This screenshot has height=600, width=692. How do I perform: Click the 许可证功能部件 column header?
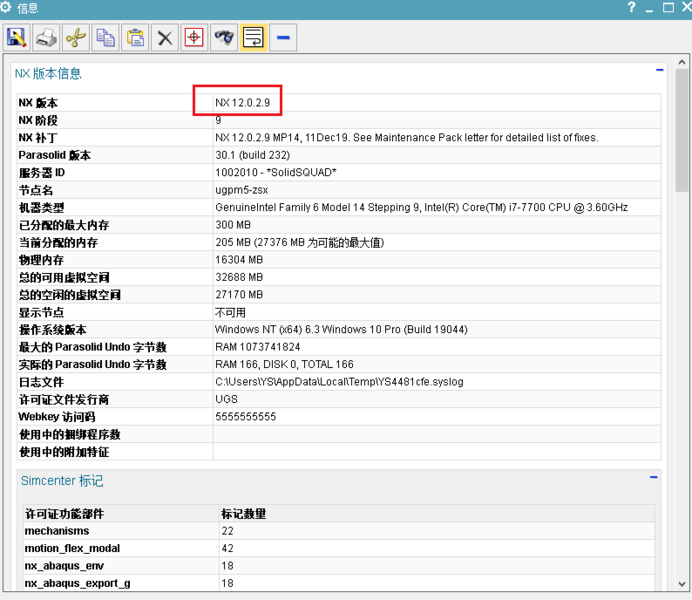(x=64, y=513)
